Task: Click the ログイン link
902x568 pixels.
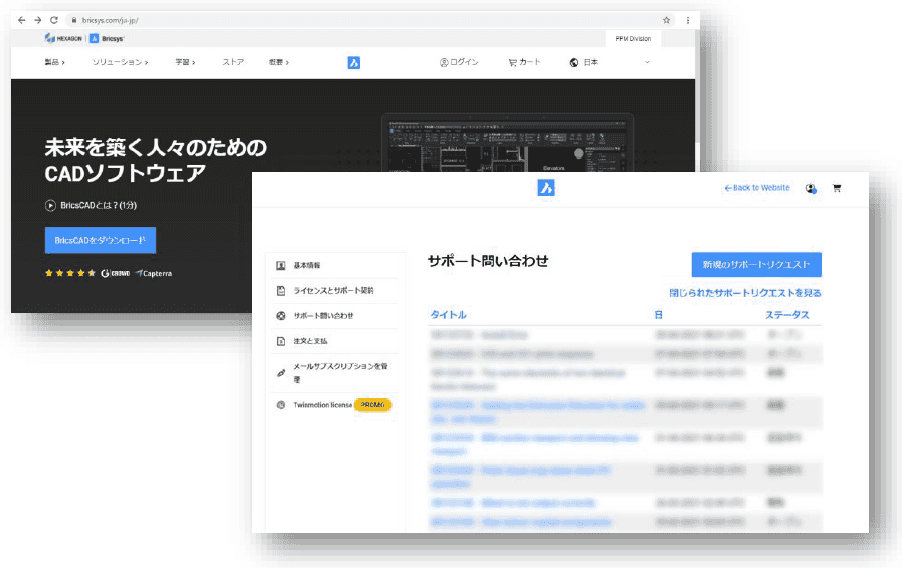Action: 459,62
